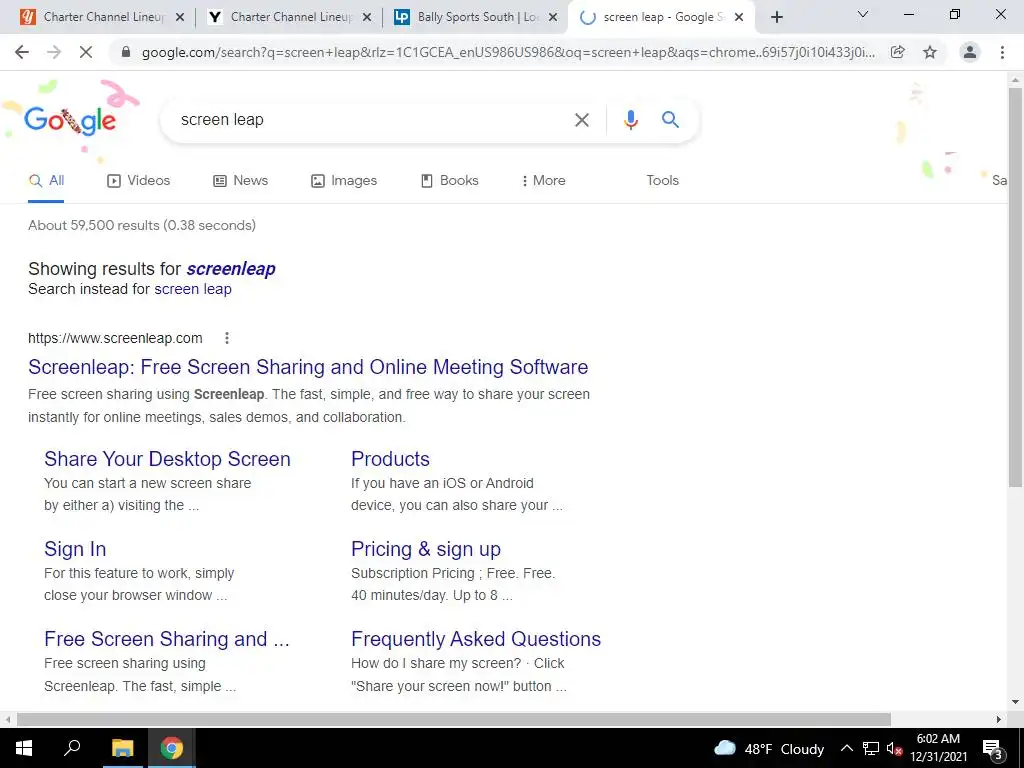The image size is (1024, 768).
Task: Go back to the previous page
Action: pyautogui.click(x=22, y=52)
